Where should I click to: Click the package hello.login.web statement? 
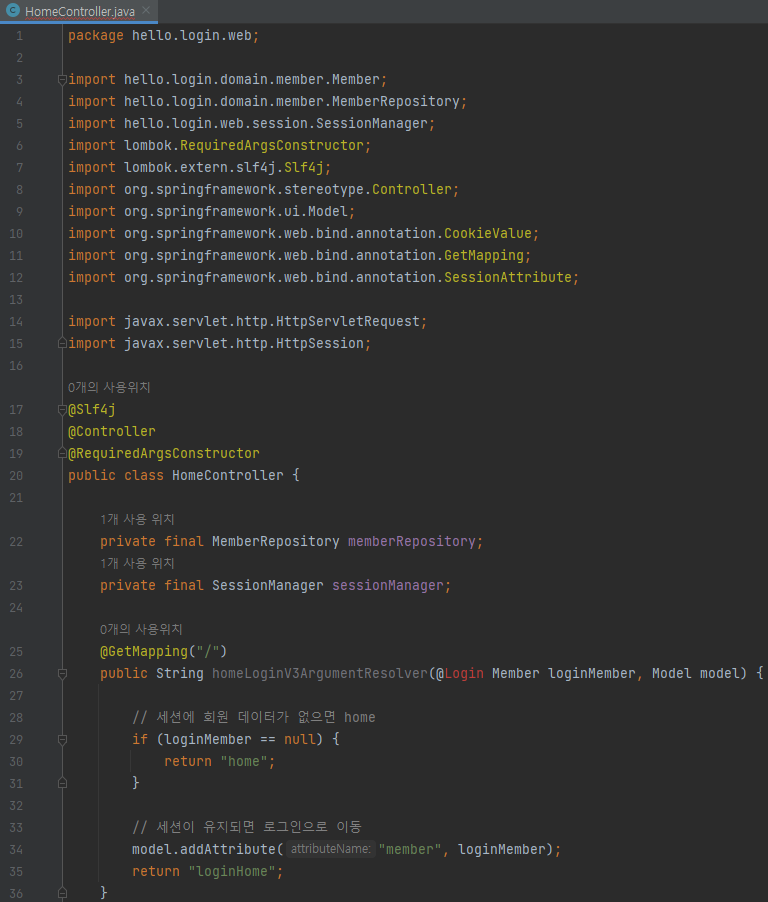pos(163,36)
